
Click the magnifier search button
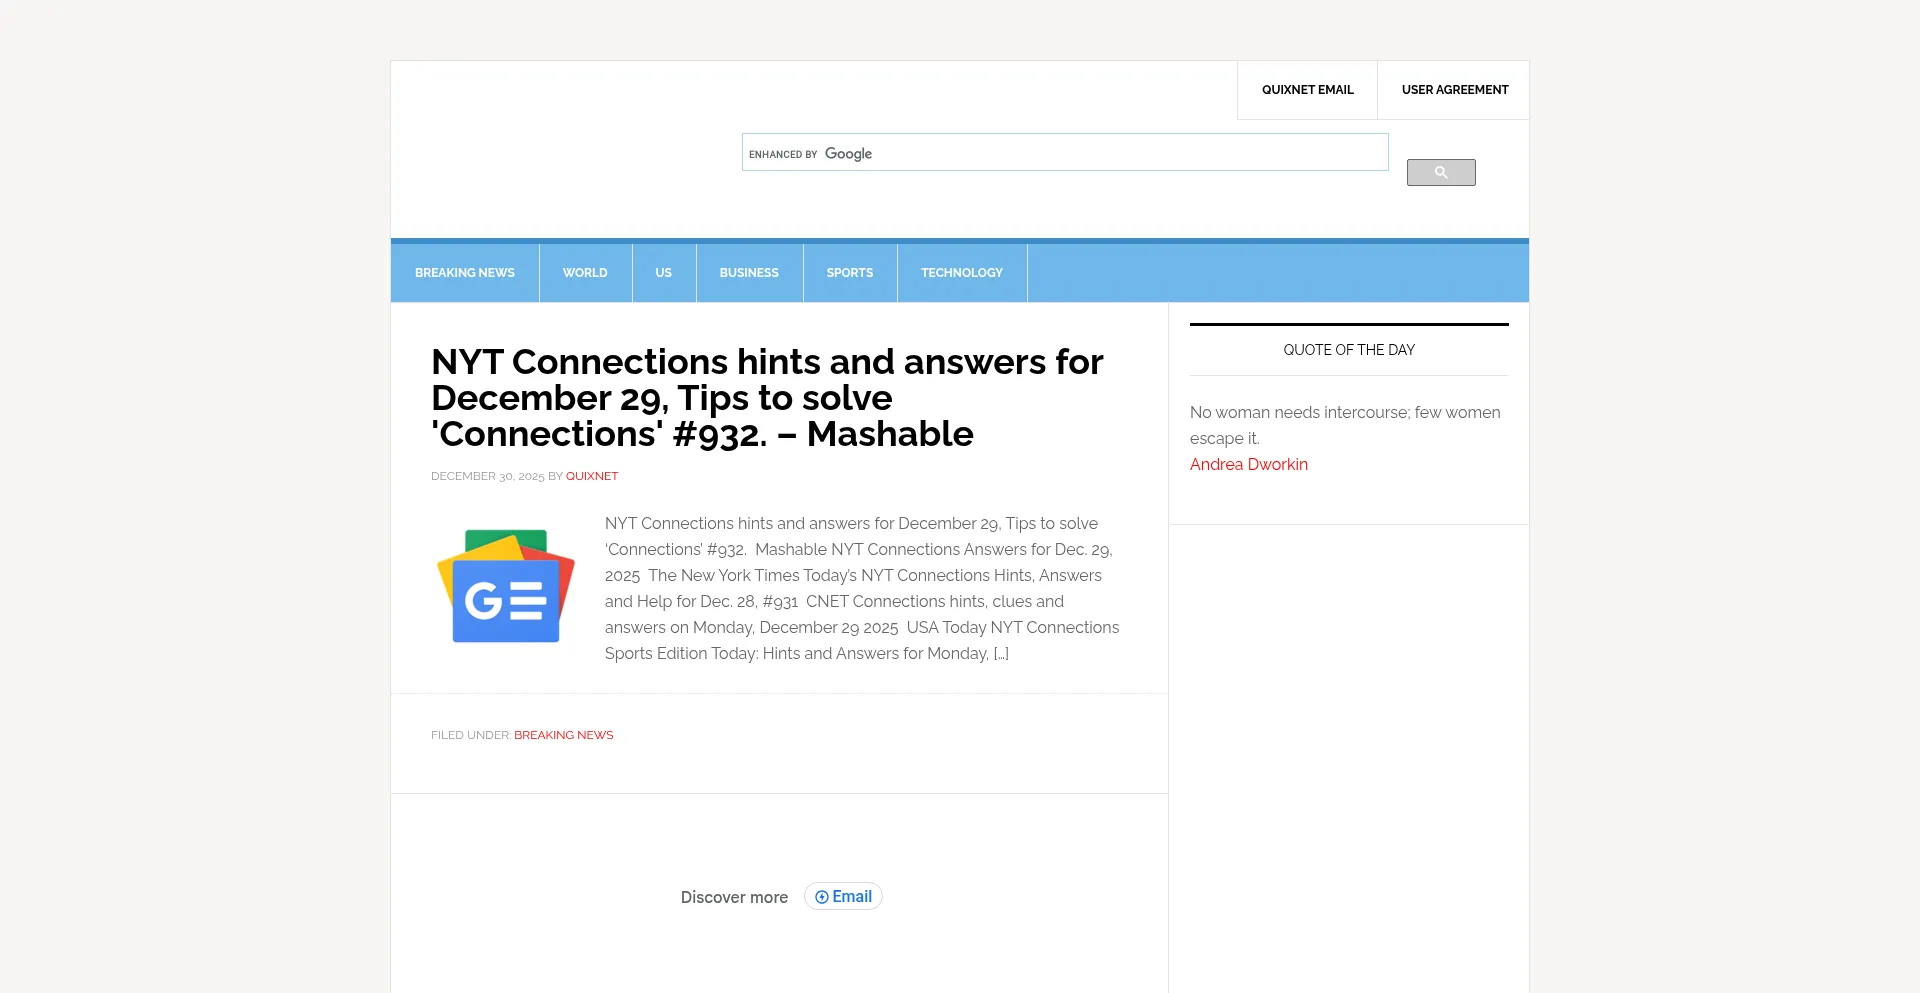pyautogui.click(x=1440, y=173)
